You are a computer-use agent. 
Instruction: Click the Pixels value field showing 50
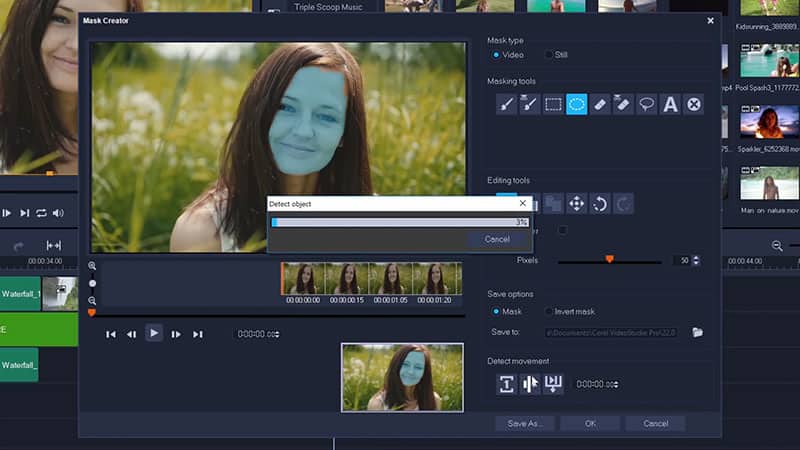(x=684, y=260)
